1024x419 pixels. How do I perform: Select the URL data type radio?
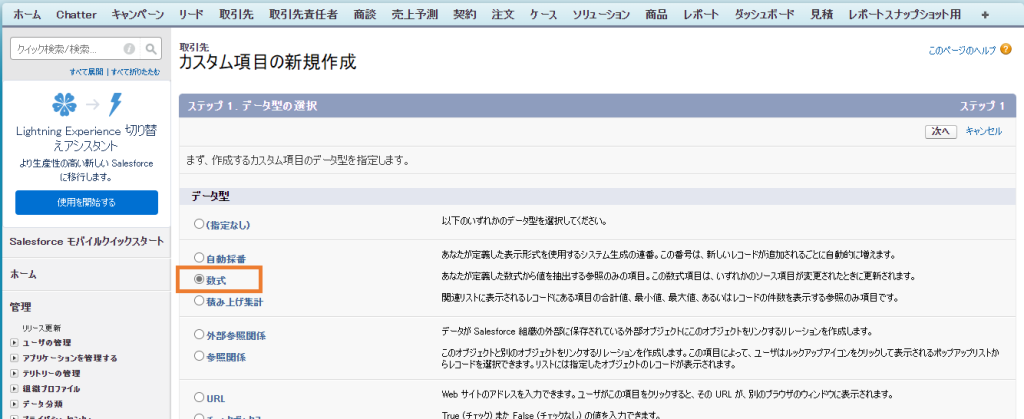pos(199,397)
